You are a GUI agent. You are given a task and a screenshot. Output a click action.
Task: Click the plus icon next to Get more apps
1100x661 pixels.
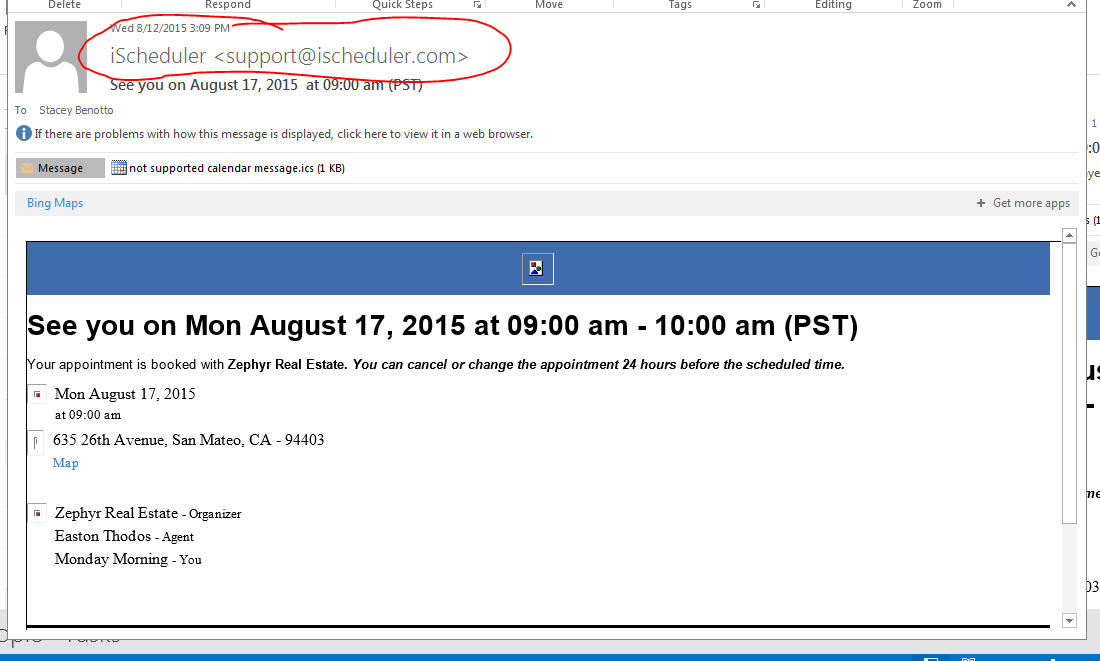tap(981, 203)
